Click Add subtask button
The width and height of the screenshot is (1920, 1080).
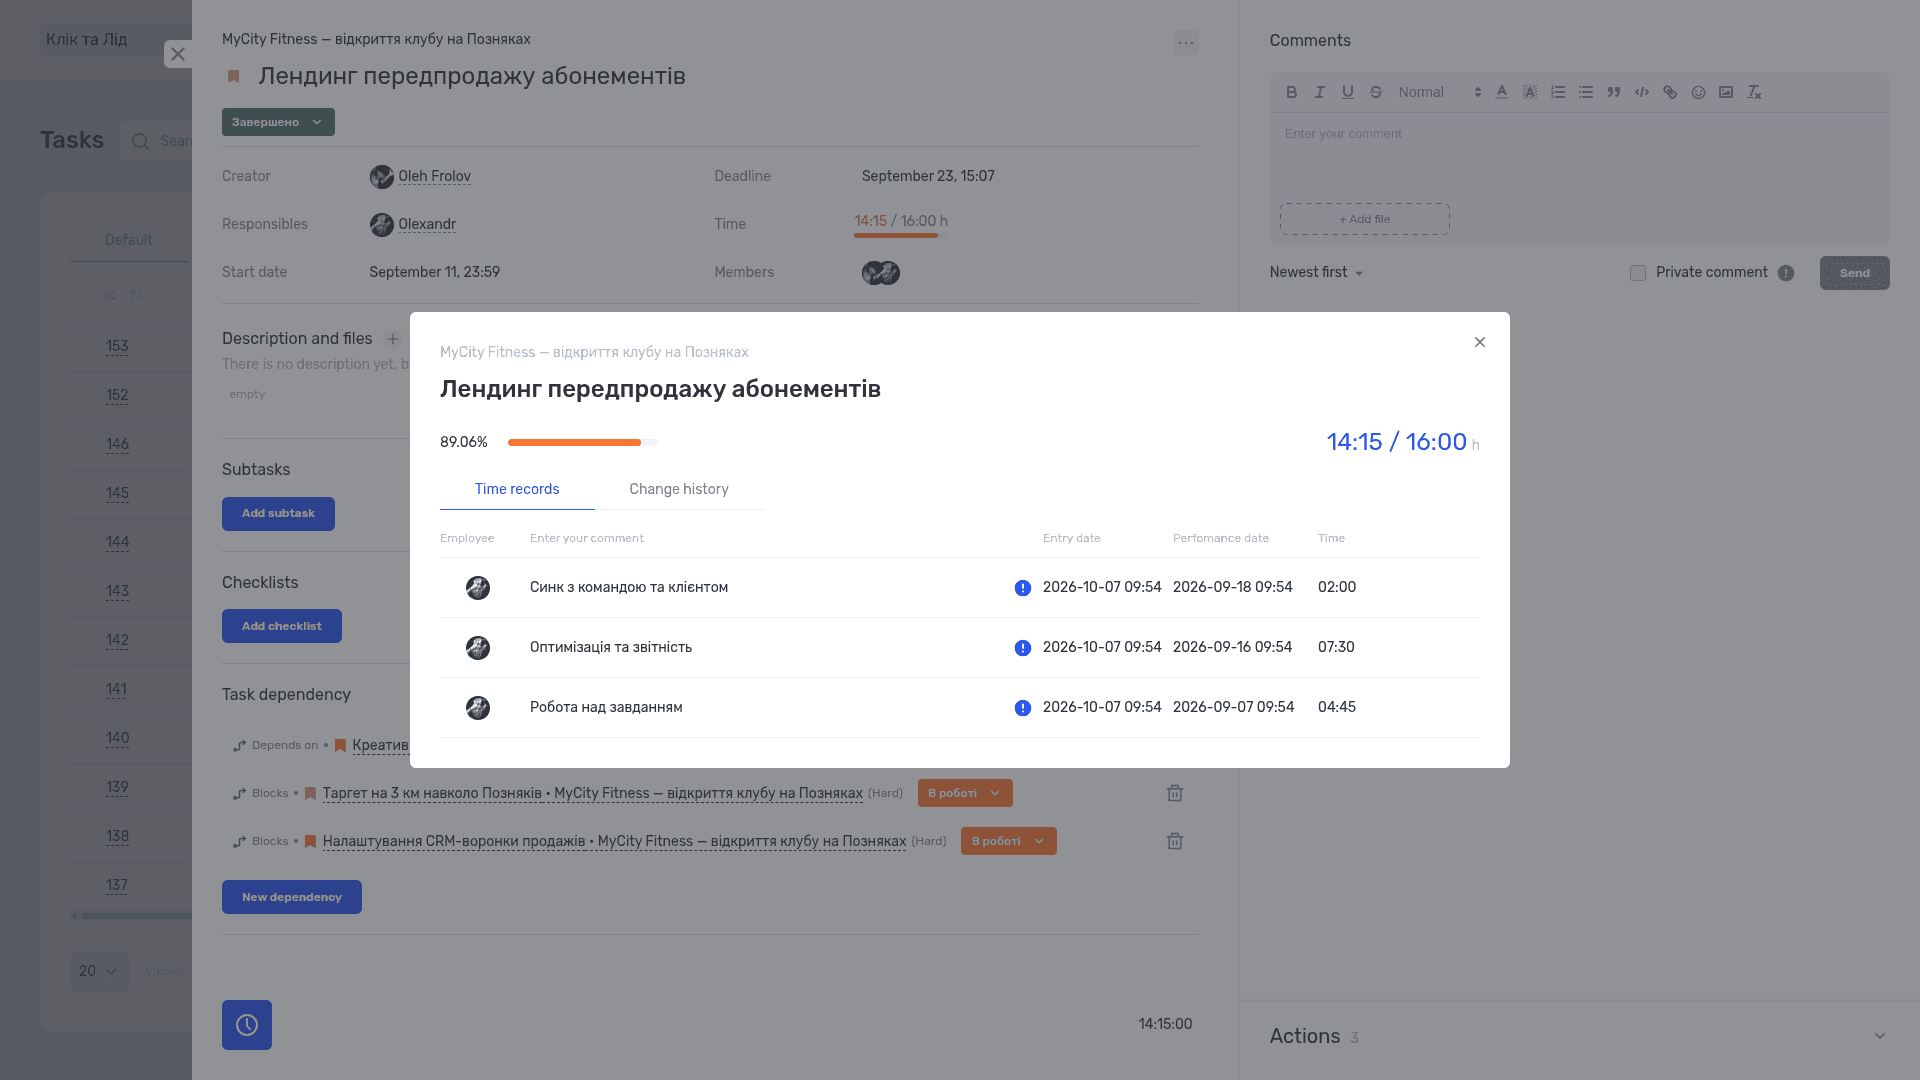278,514
